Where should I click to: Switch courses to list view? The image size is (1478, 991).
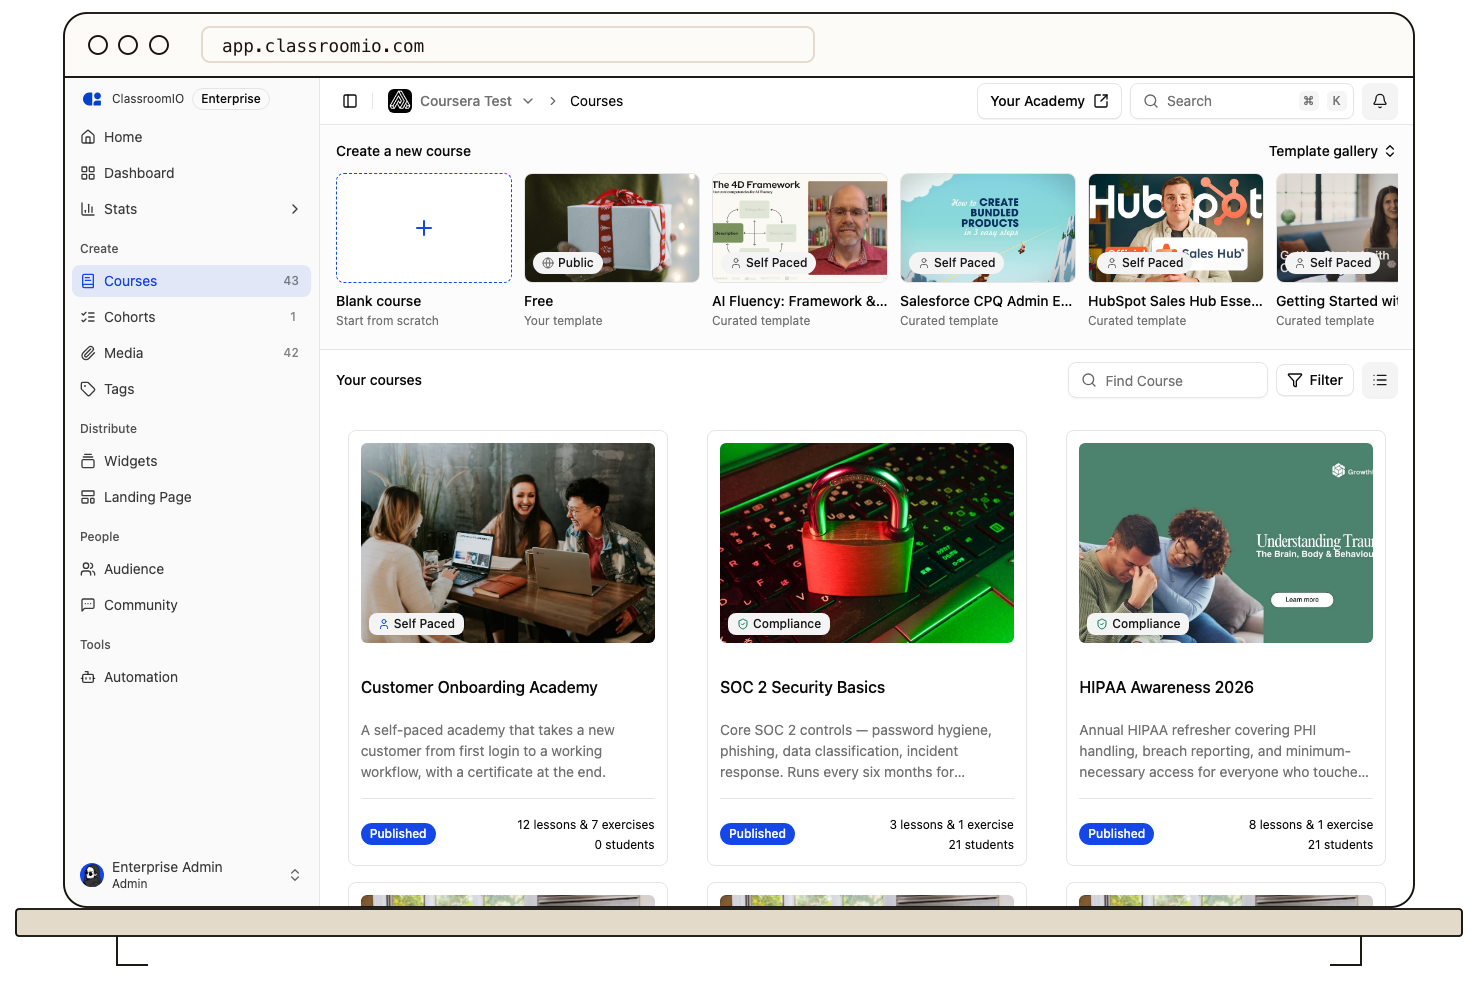pos(1380,380)
